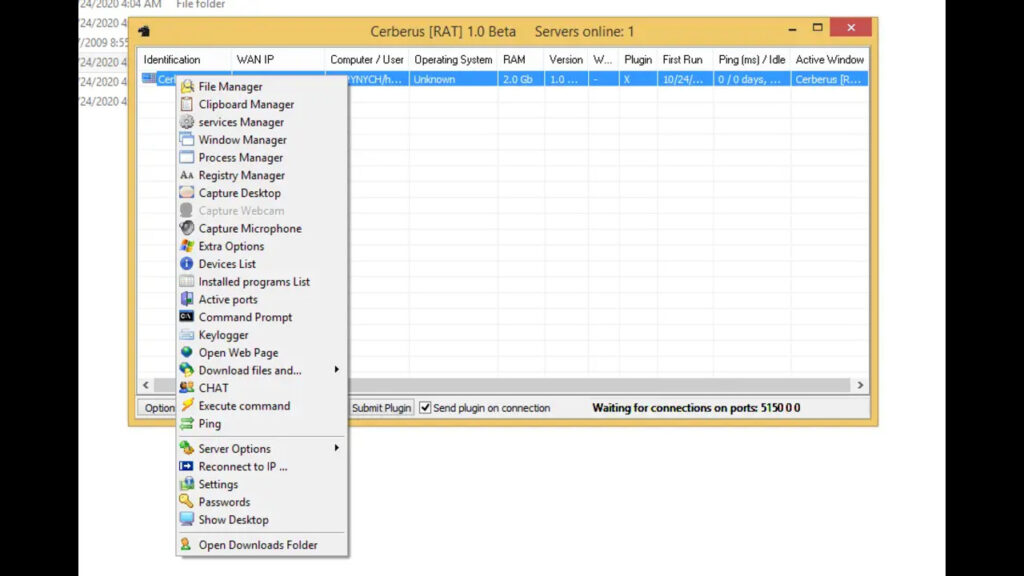Sort by Identification column header
The height and width of the screenshot is (576, 1024).
coord(184,59)
